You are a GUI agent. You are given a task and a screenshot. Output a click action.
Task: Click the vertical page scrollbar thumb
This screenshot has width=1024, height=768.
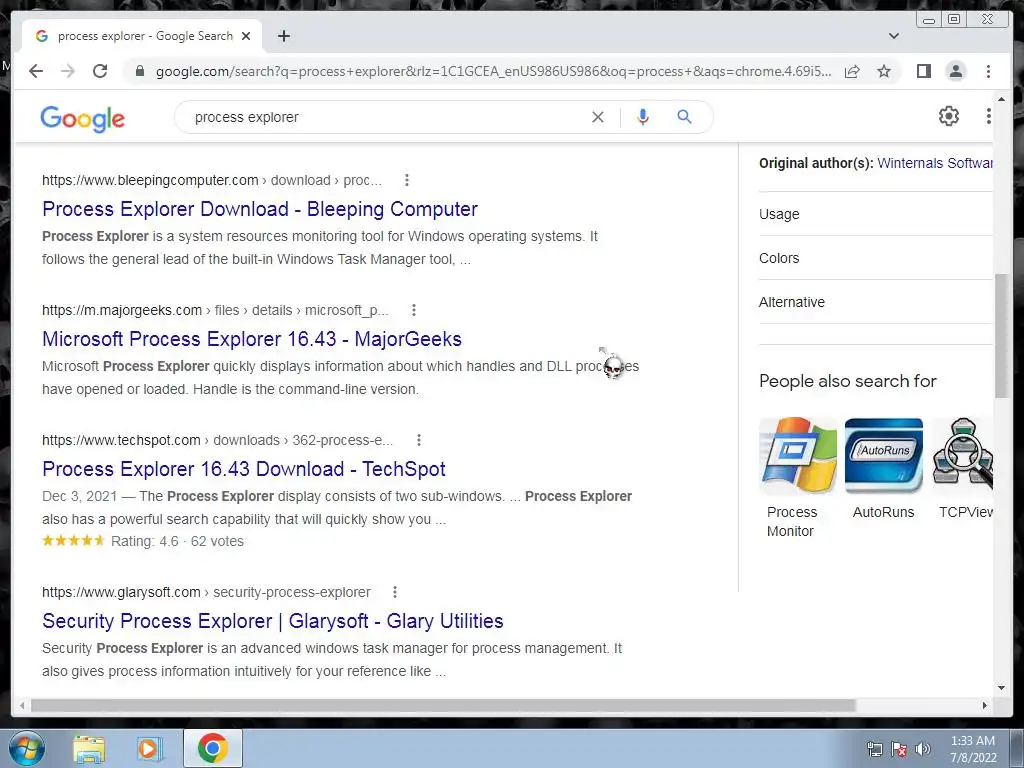pos(1000,336)
